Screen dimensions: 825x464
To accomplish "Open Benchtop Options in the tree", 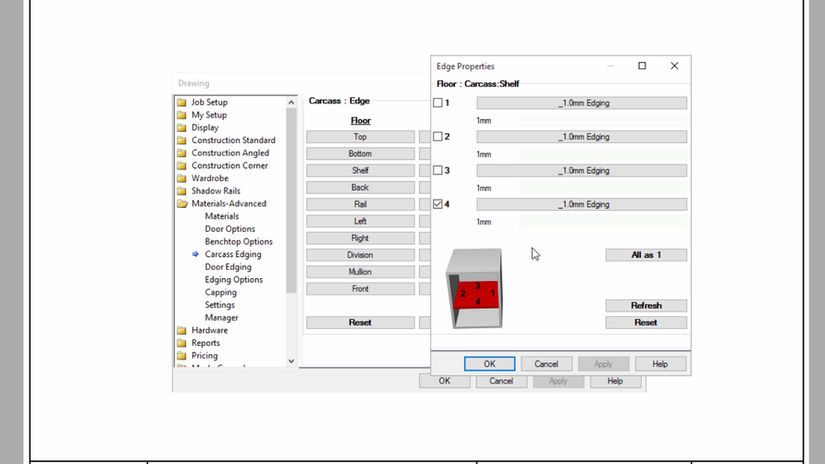I will [x=239, y=241].
